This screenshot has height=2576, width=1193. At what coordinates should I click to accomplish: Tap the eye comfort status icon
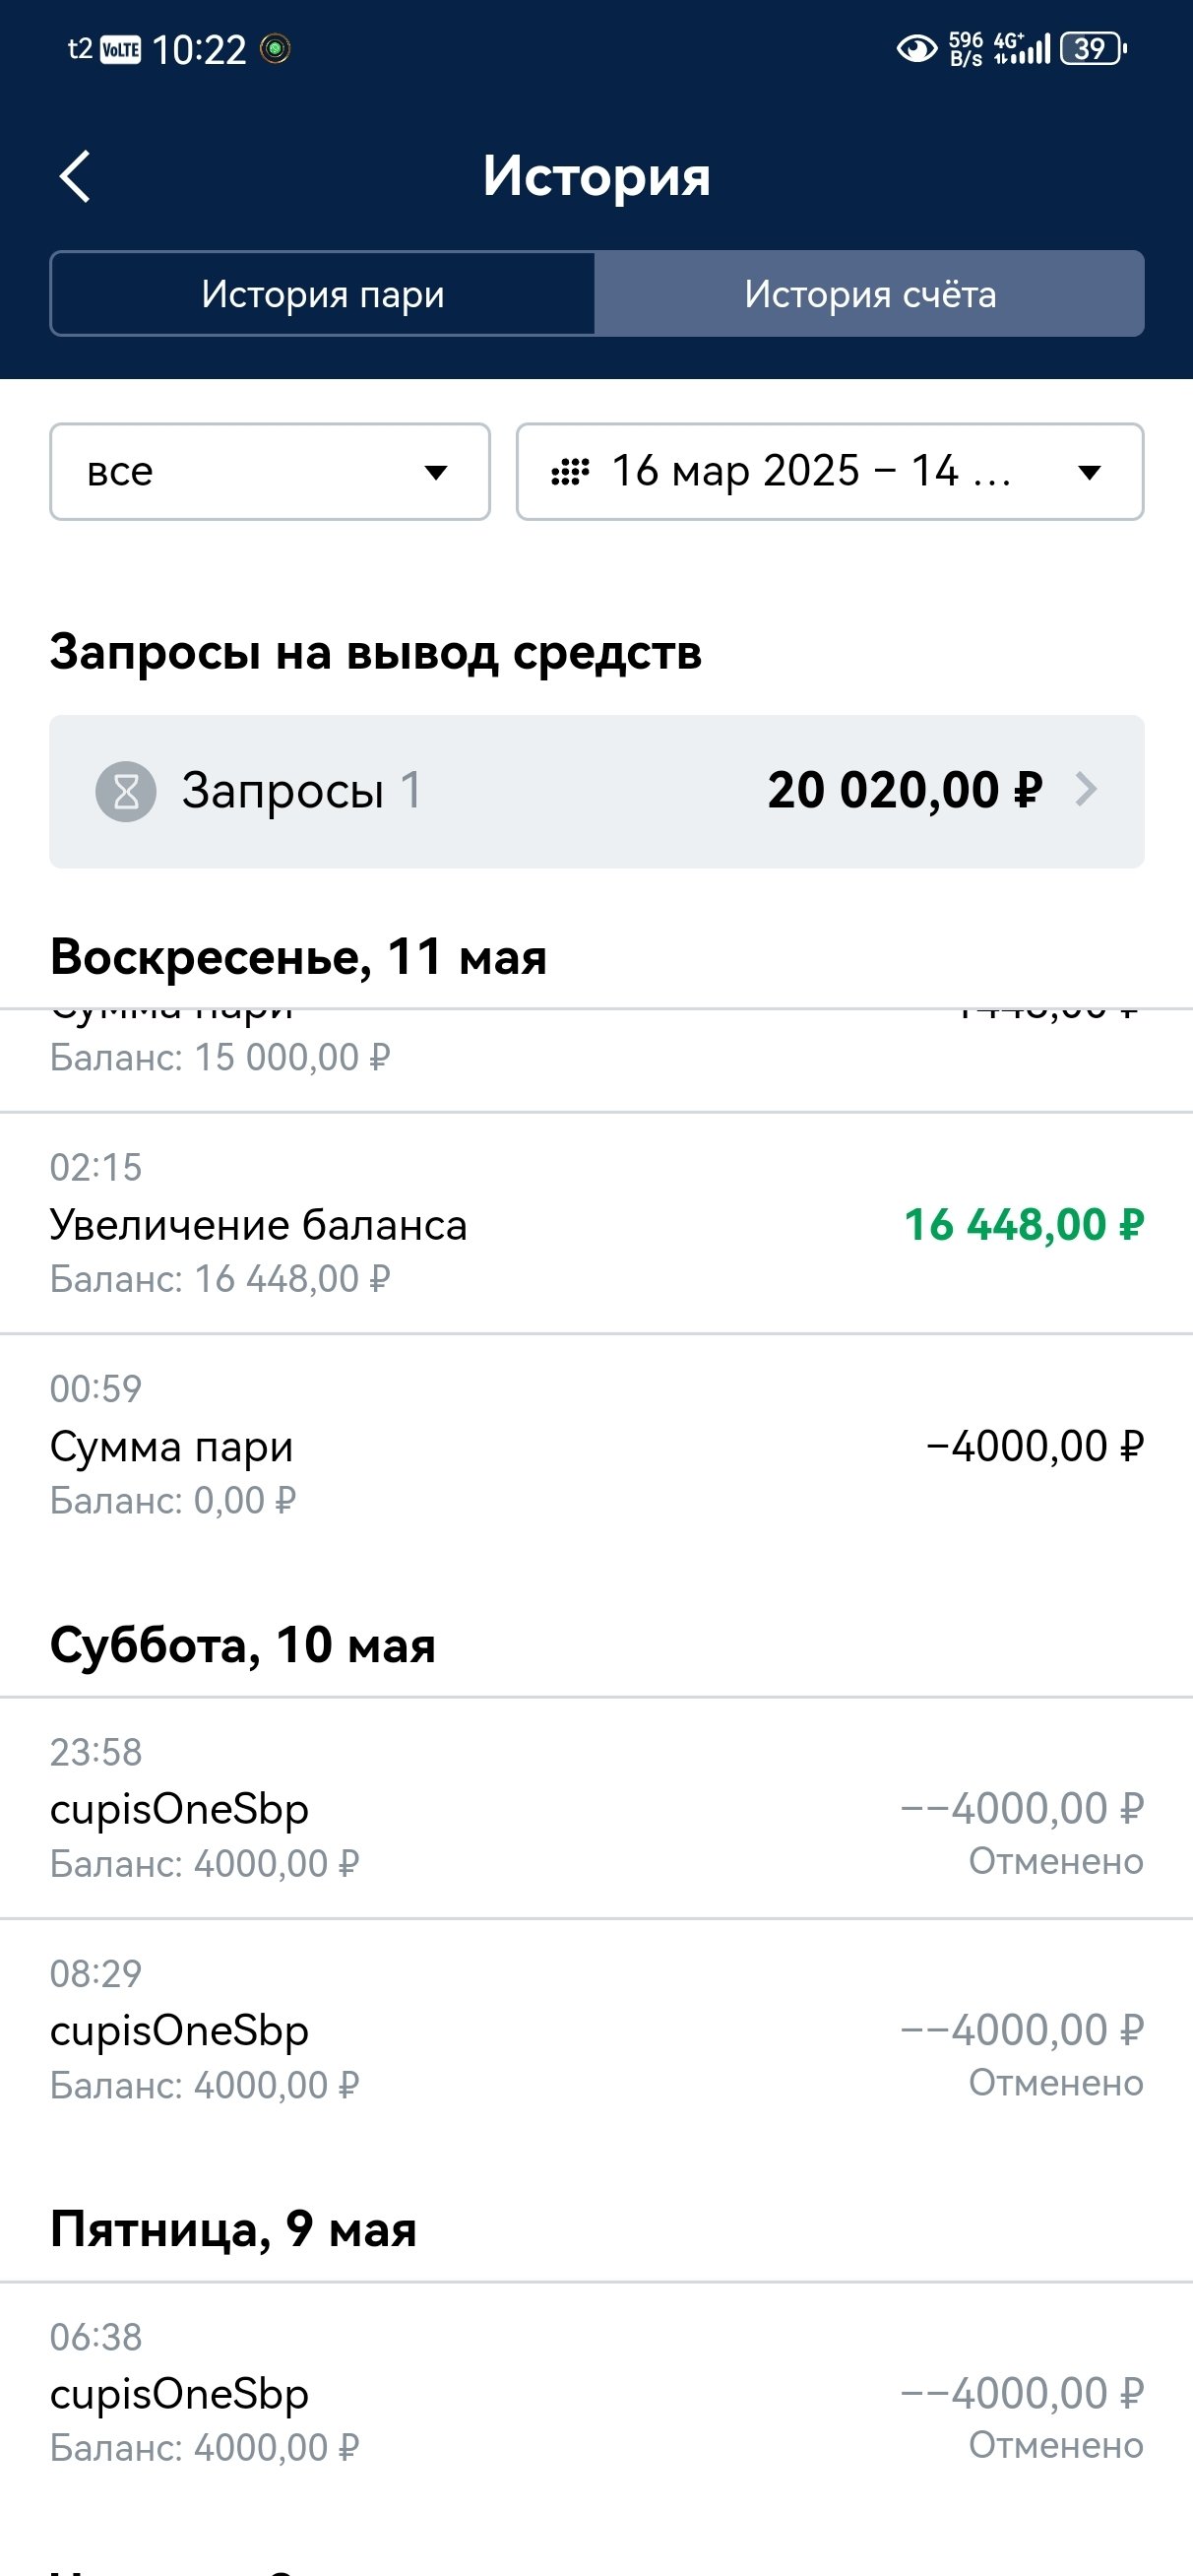point(916,48)
